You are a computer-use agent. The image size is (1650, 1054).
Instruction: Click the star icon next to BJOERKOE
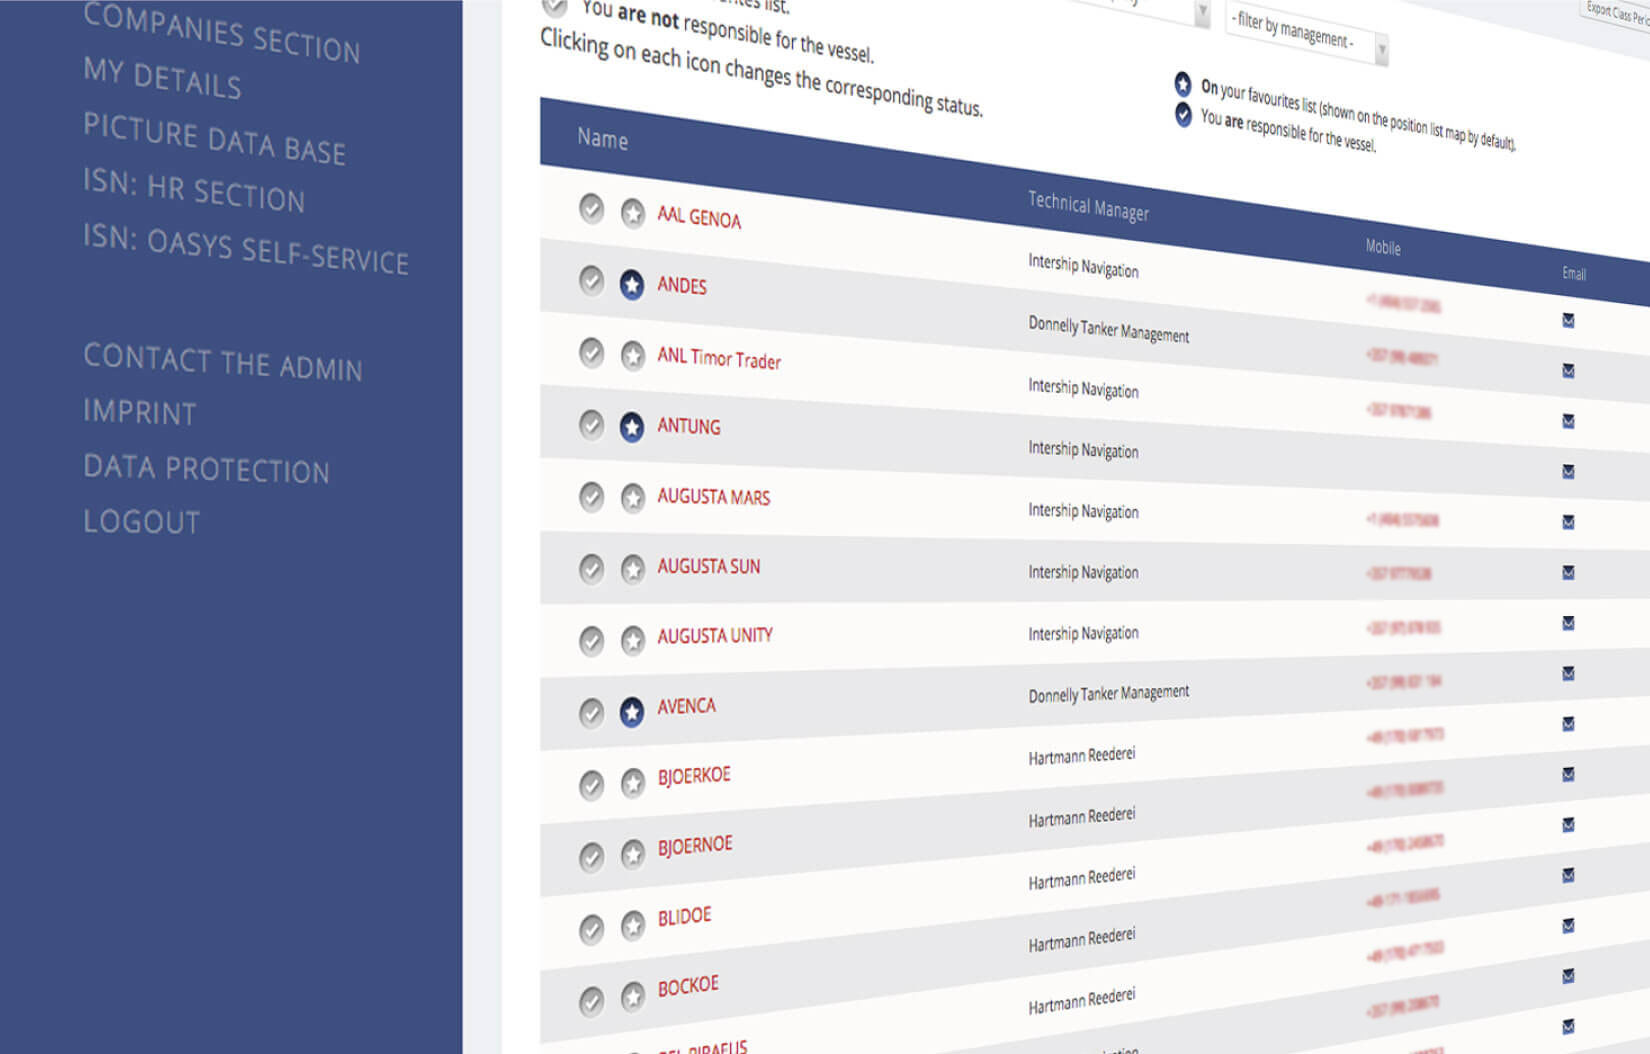pos(632,782)
